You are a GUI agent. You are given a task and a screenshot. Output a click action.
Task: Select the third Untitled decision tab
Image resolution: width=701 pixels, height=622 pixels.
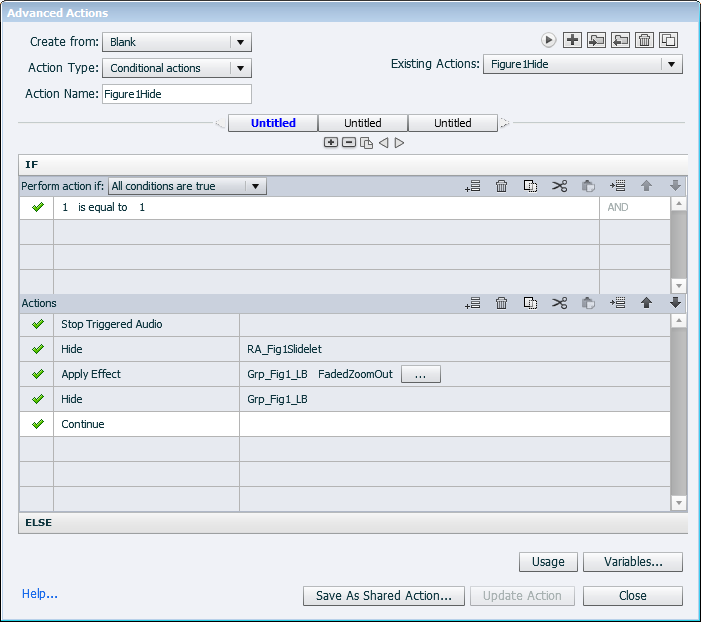[x=453, y=123]
